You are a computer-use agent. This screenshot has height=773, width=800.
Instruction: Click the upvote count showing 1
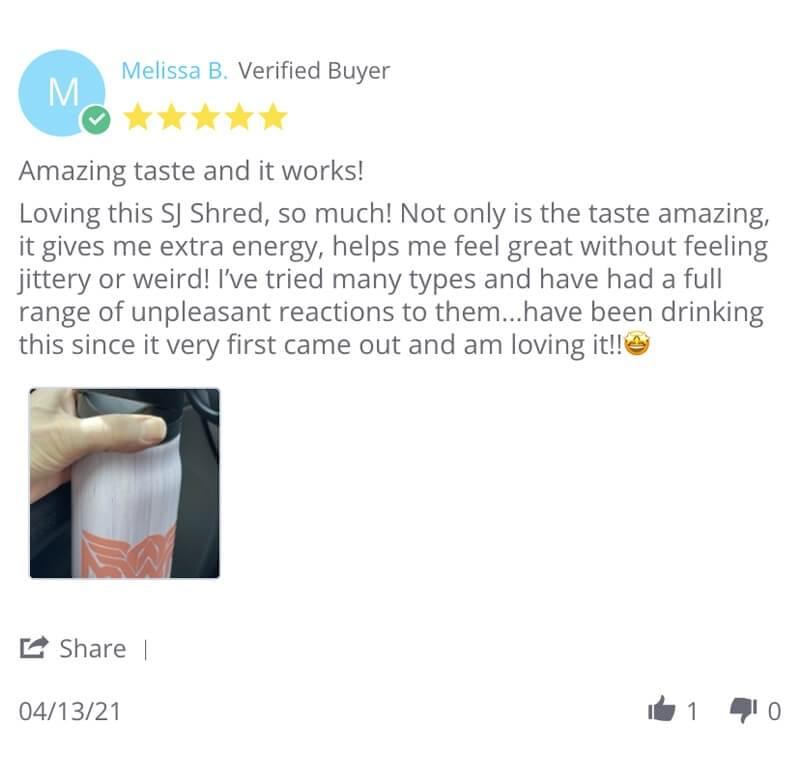692,711
